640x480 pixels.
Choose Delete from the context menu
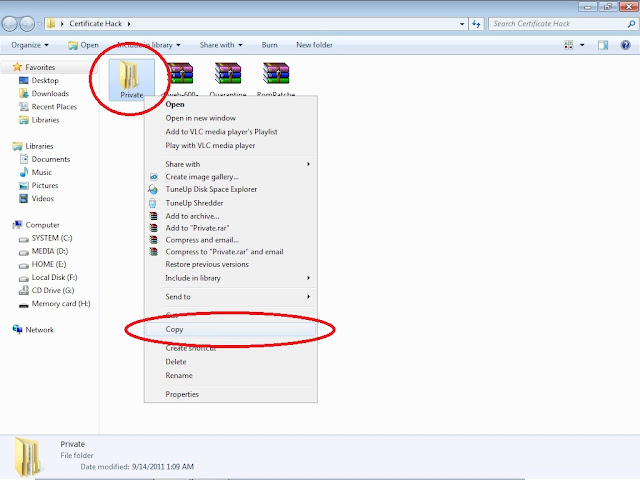(x=231, y=362)
